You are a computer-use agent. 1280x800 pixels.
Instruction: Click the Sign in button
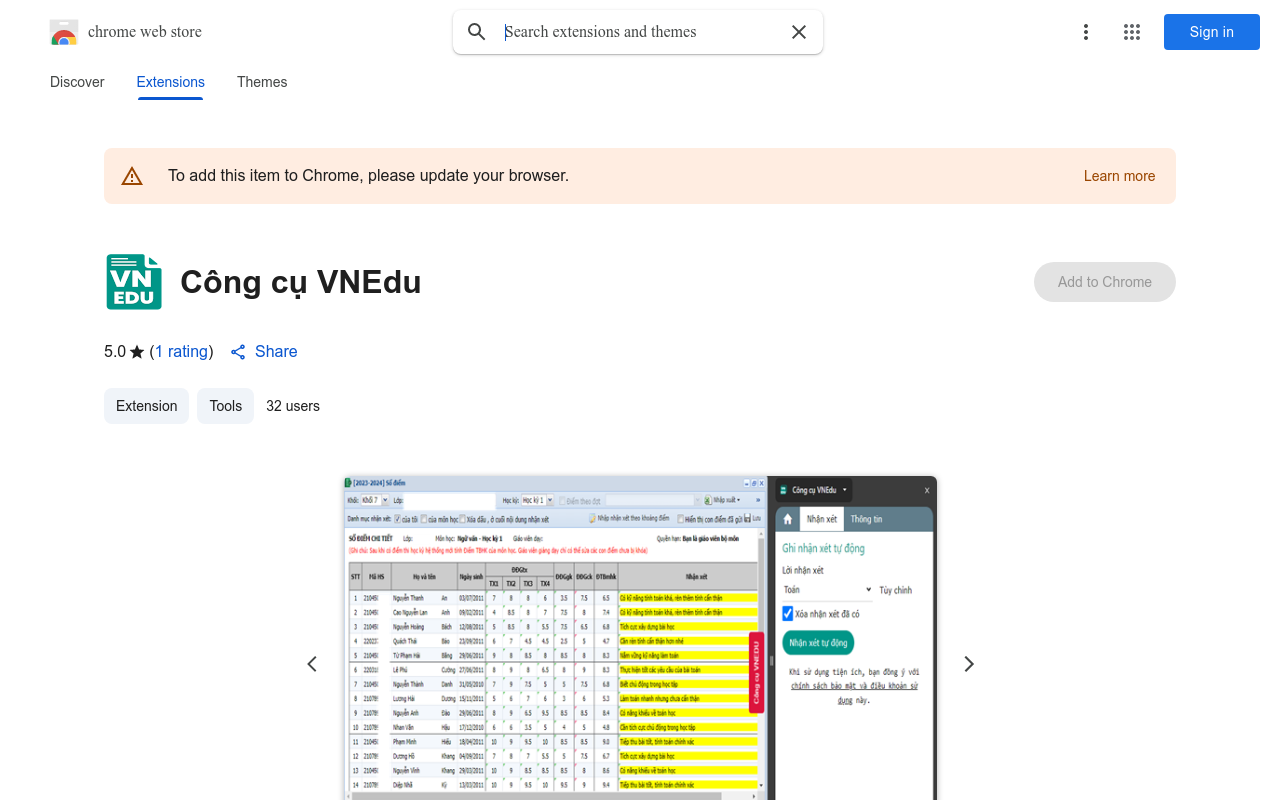[1211, 32]
